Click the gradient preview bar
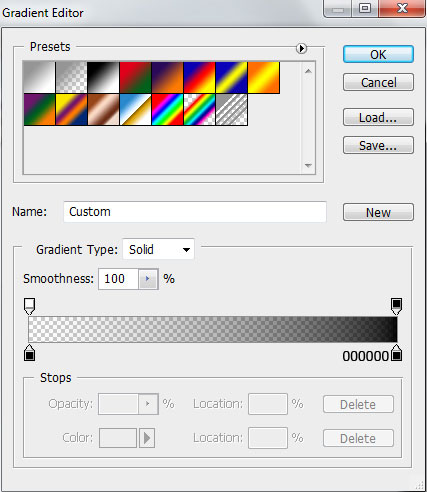Image resolution: width=427 pixels, height=492 pixels. pos(213,329)
